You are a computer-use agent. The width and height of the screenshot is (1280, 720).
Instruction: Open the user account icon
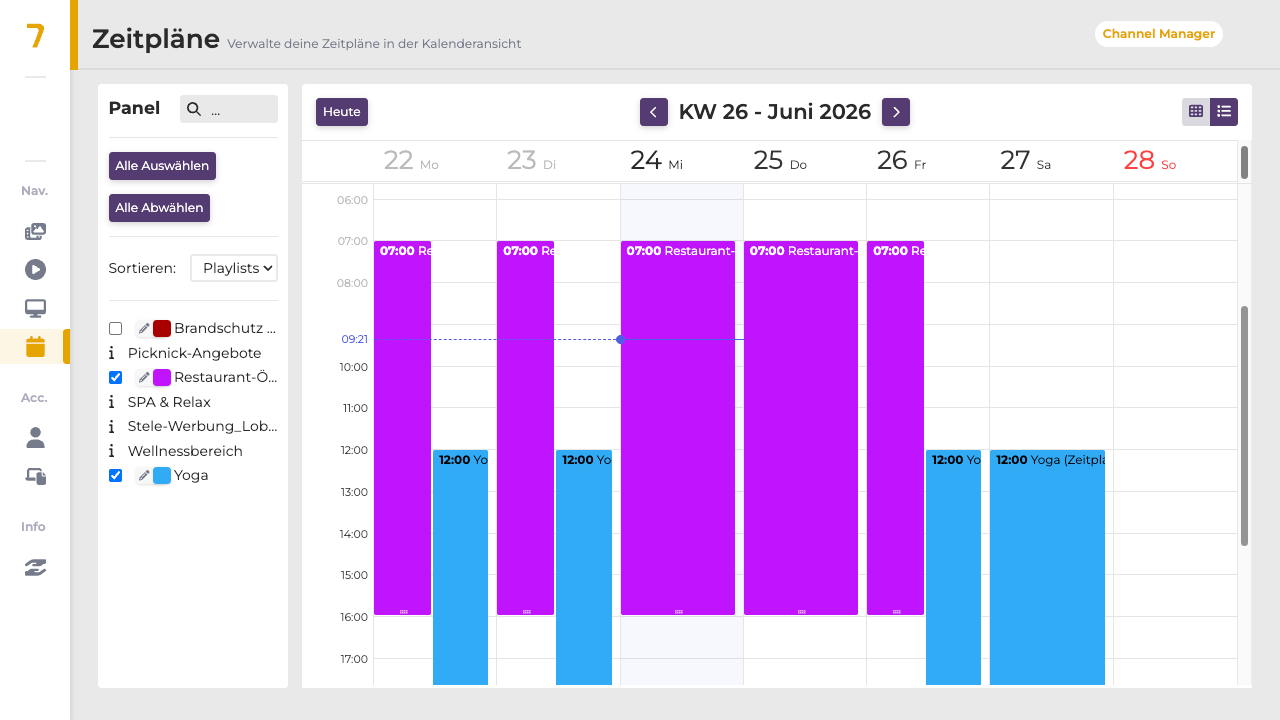(35, 437)
